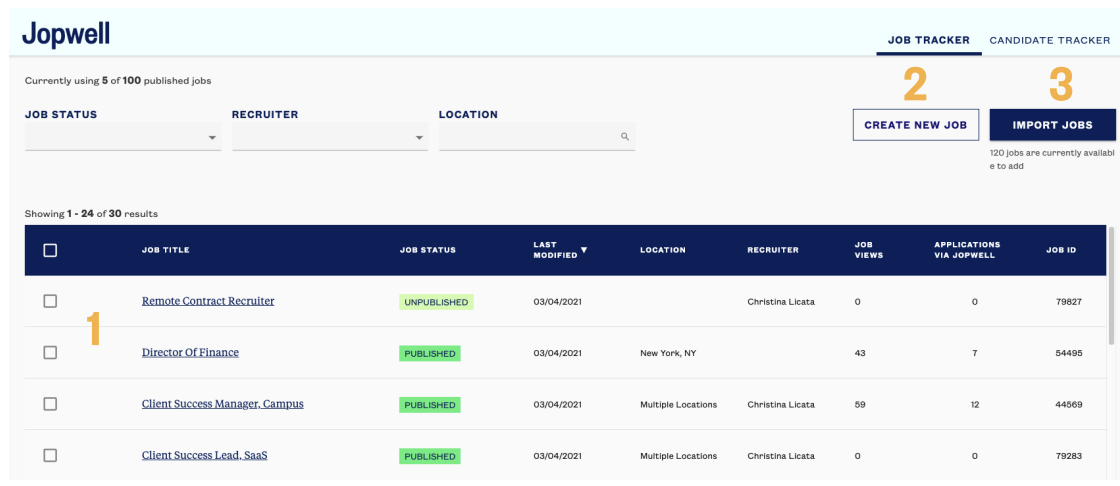This screenshot has width=1120, height=486.
Task: Click the Jopwell logo
Action: point(66,33)
